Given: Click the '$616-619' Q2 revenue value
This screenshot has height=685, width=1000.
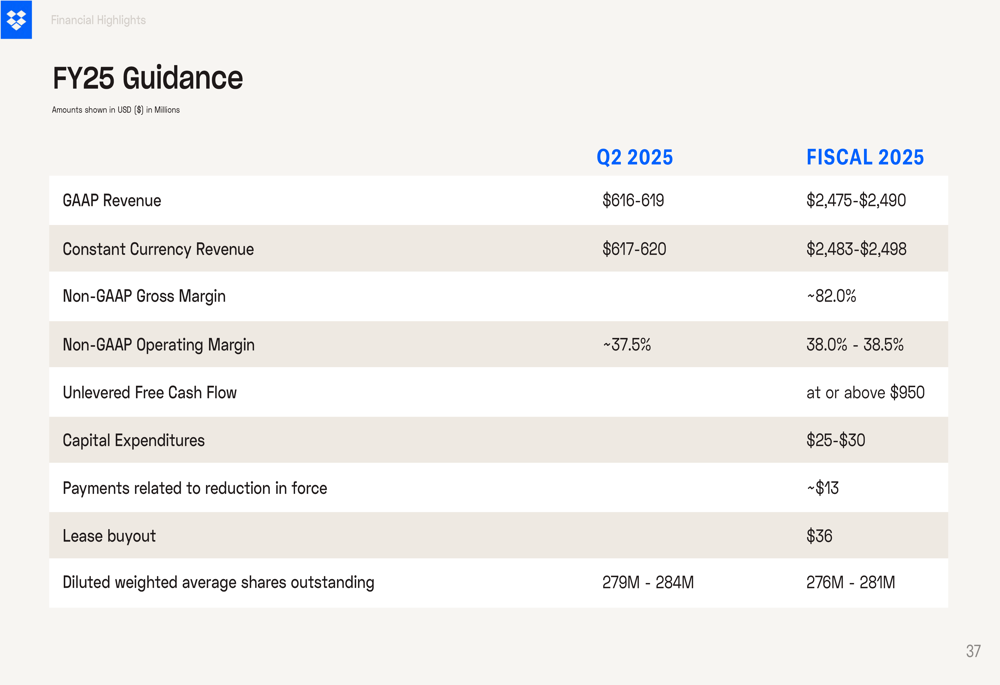Looking at the screenshot, I should tap(633, 200).
